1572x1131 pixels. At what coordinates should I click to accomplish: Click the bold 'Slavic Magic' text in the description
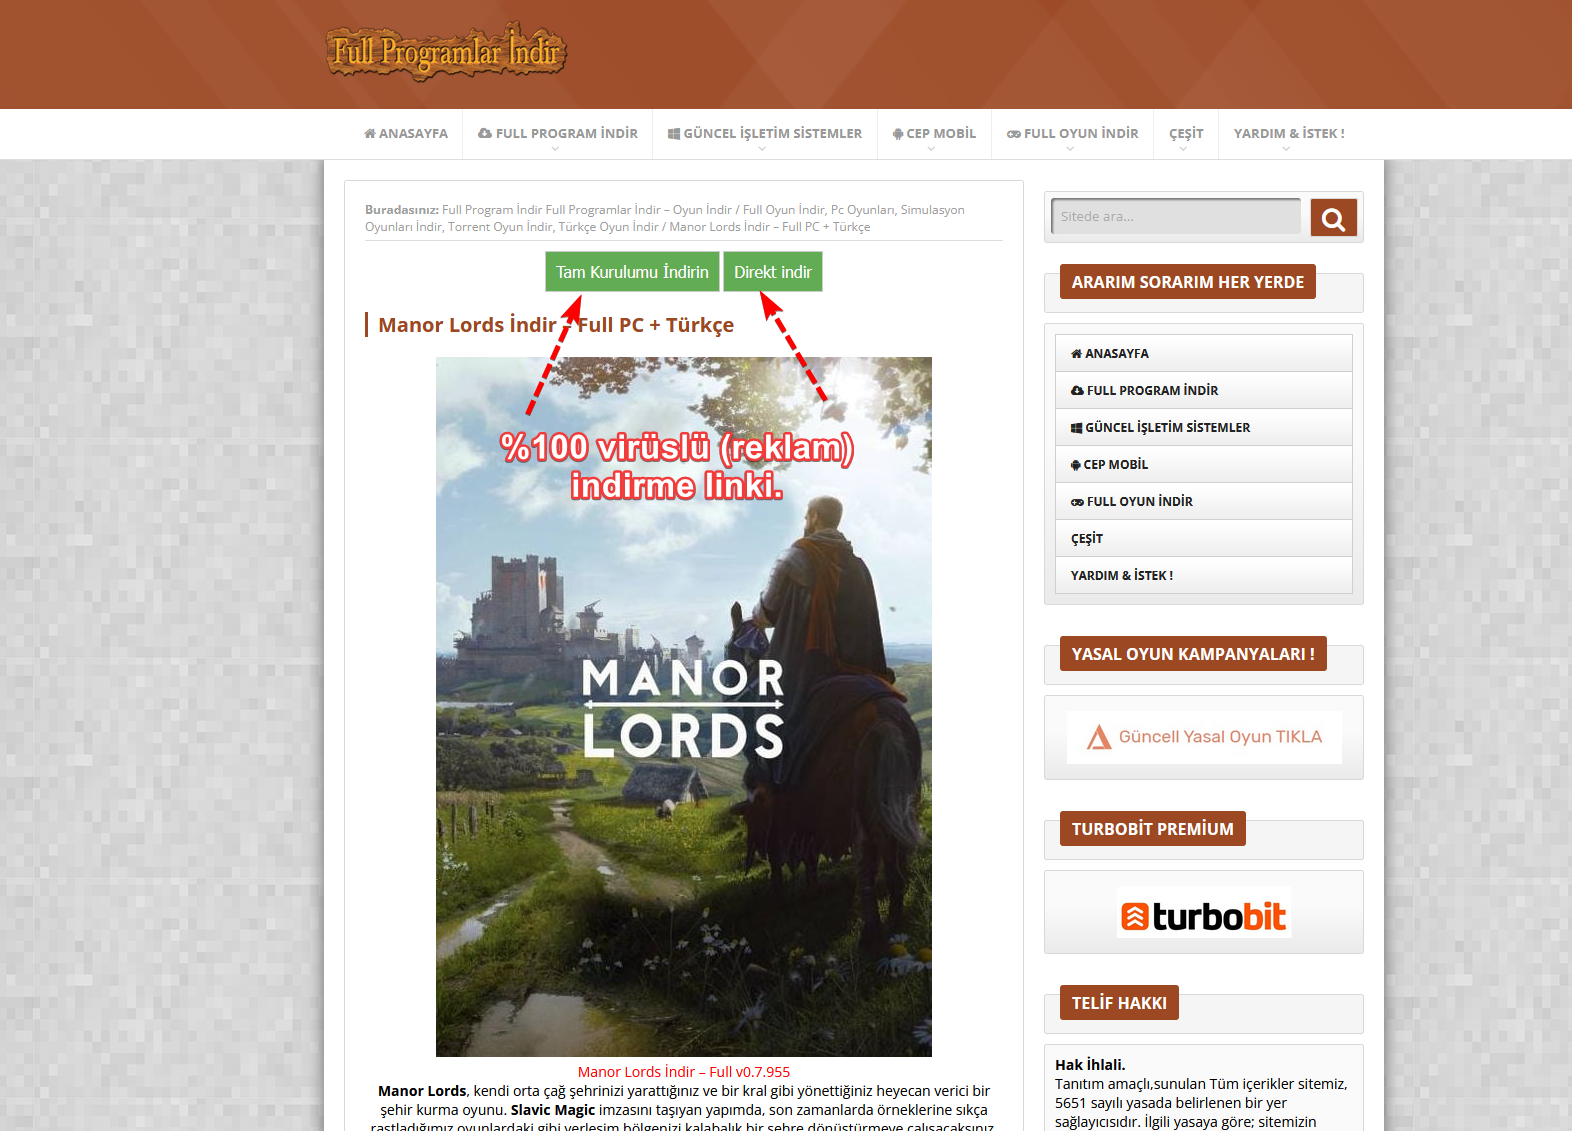click(x=553, y=1110)
